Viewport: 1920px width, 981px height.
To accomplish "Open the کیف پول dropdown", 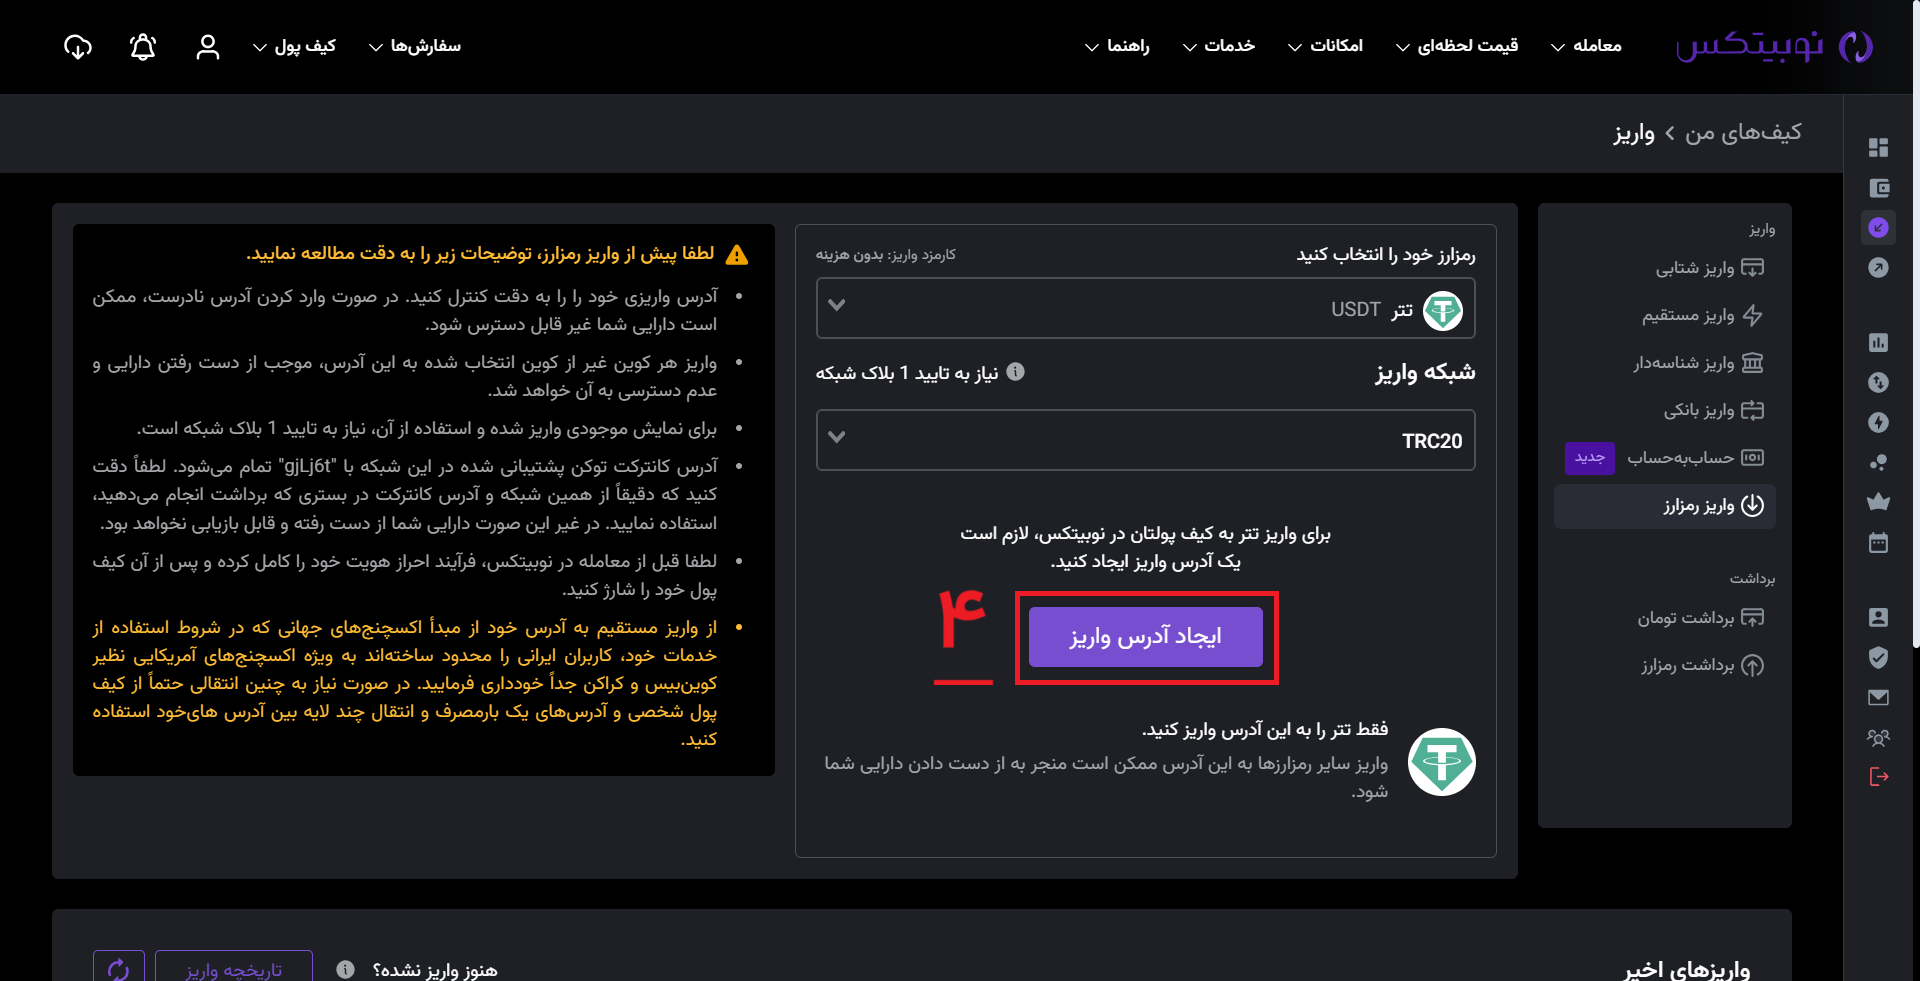I will (294, 46).
